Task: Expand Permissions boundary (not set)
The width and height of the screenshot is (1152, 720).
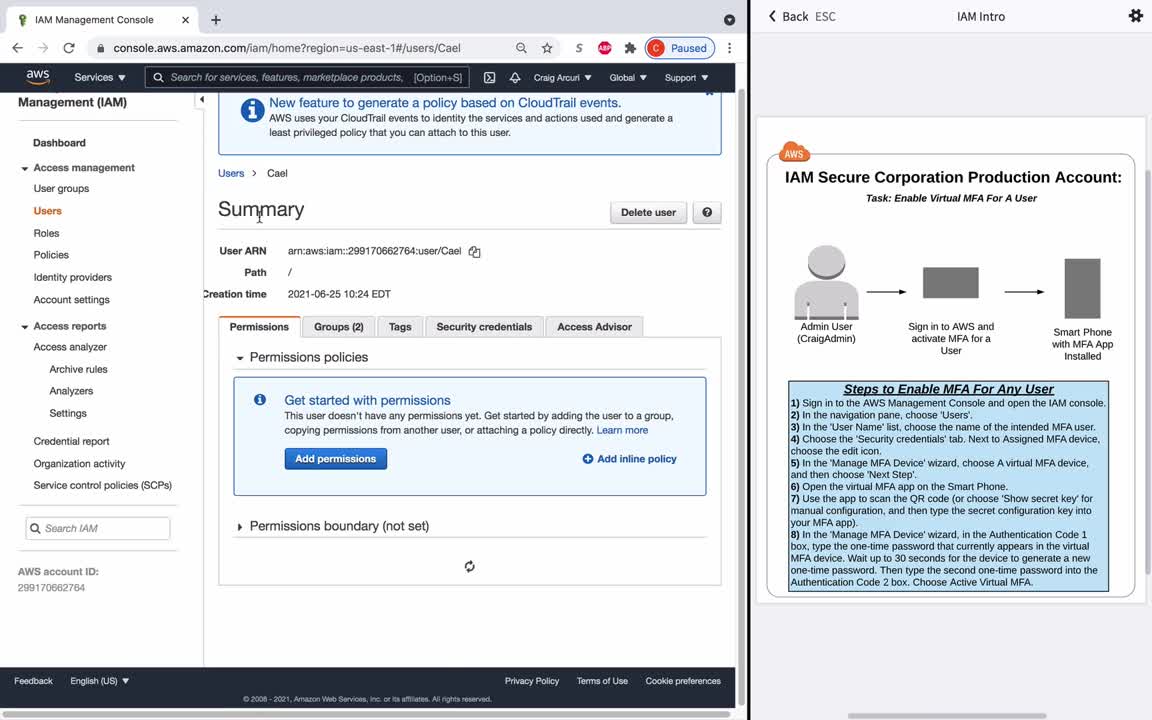Action: [240, 527]
